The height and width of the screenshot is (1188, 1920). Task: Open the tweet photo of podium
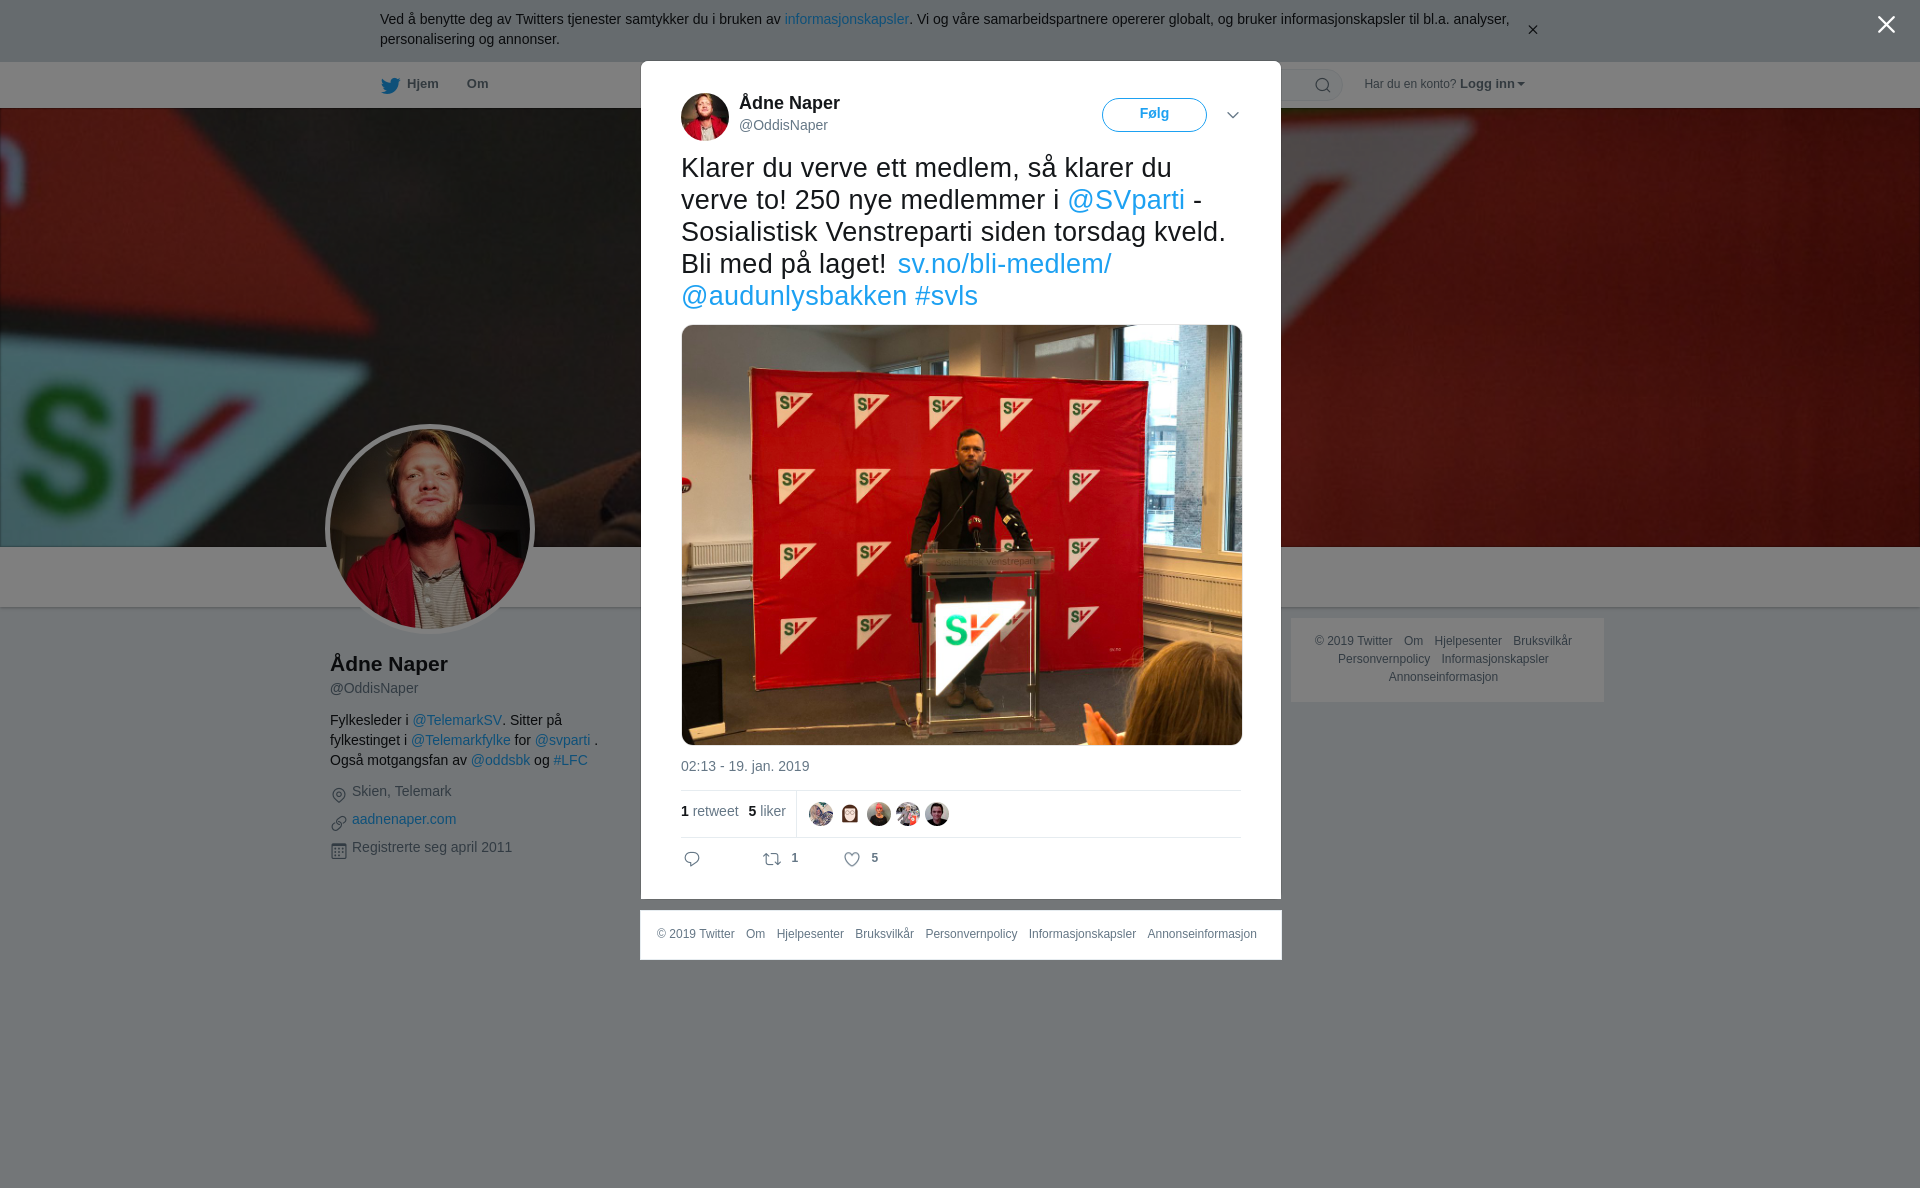click(962, 535)
